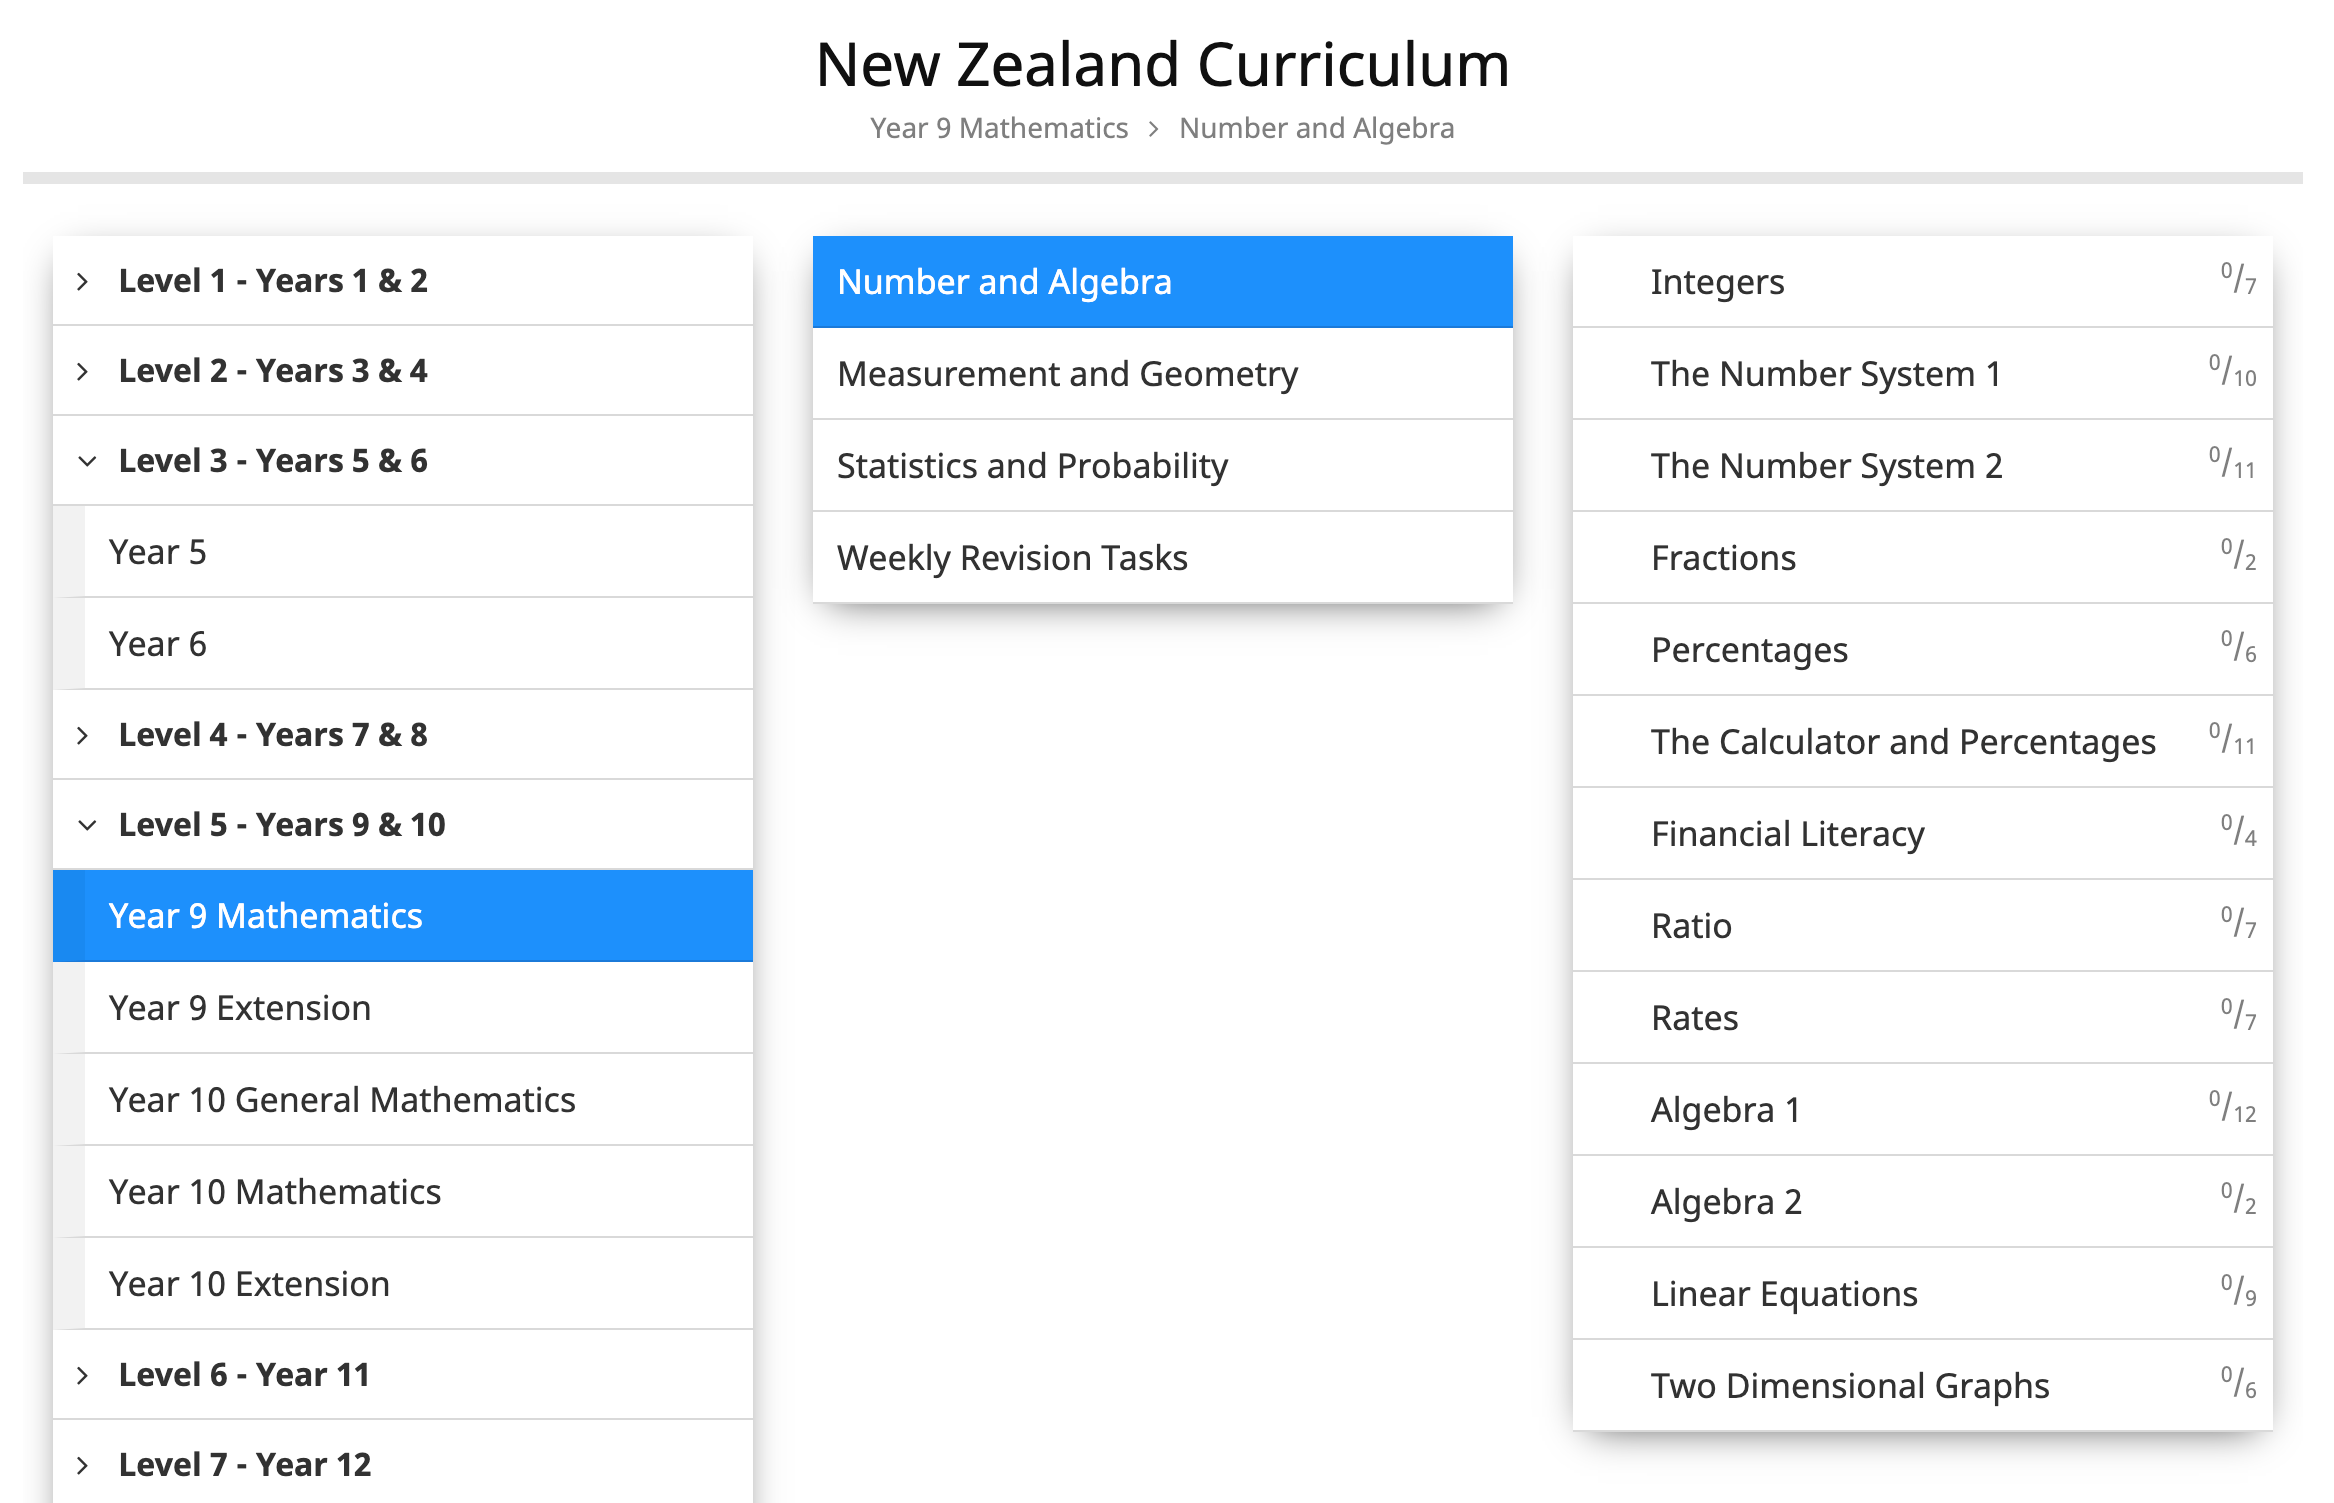Screen dimensions: 2334x1503
Task: Select Year 10 Extension in the sidebar
Action: click(249, 1283)
